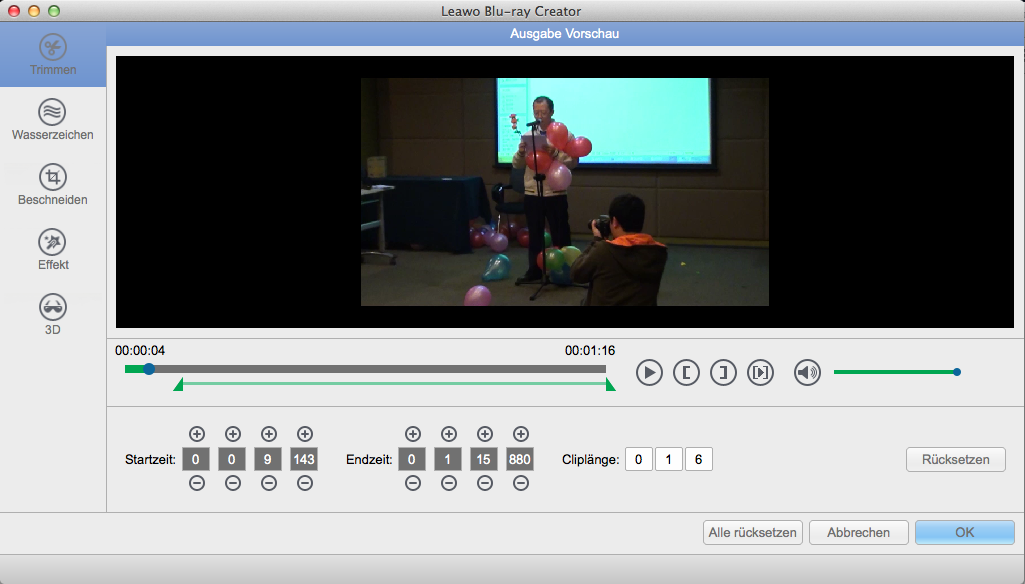Click the Endzeit milliseconds field showing 880
Screen dimensions: 1025x584
520,459
